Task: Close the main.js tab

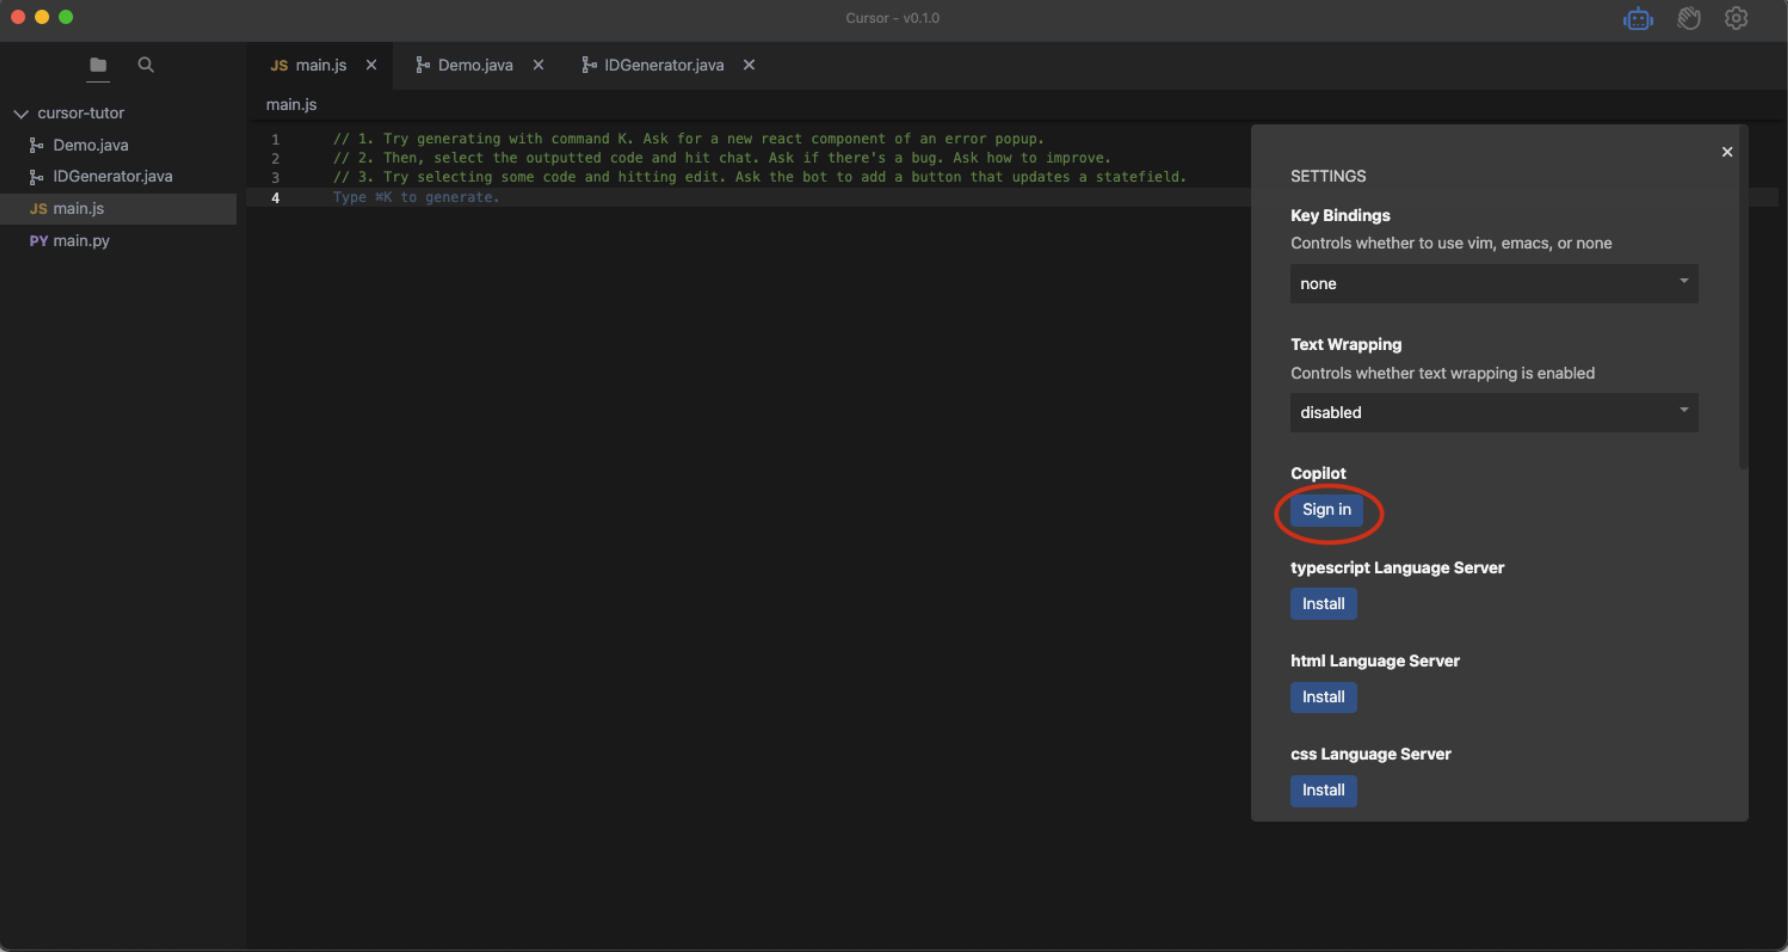Action: click(x=371, y=65)
